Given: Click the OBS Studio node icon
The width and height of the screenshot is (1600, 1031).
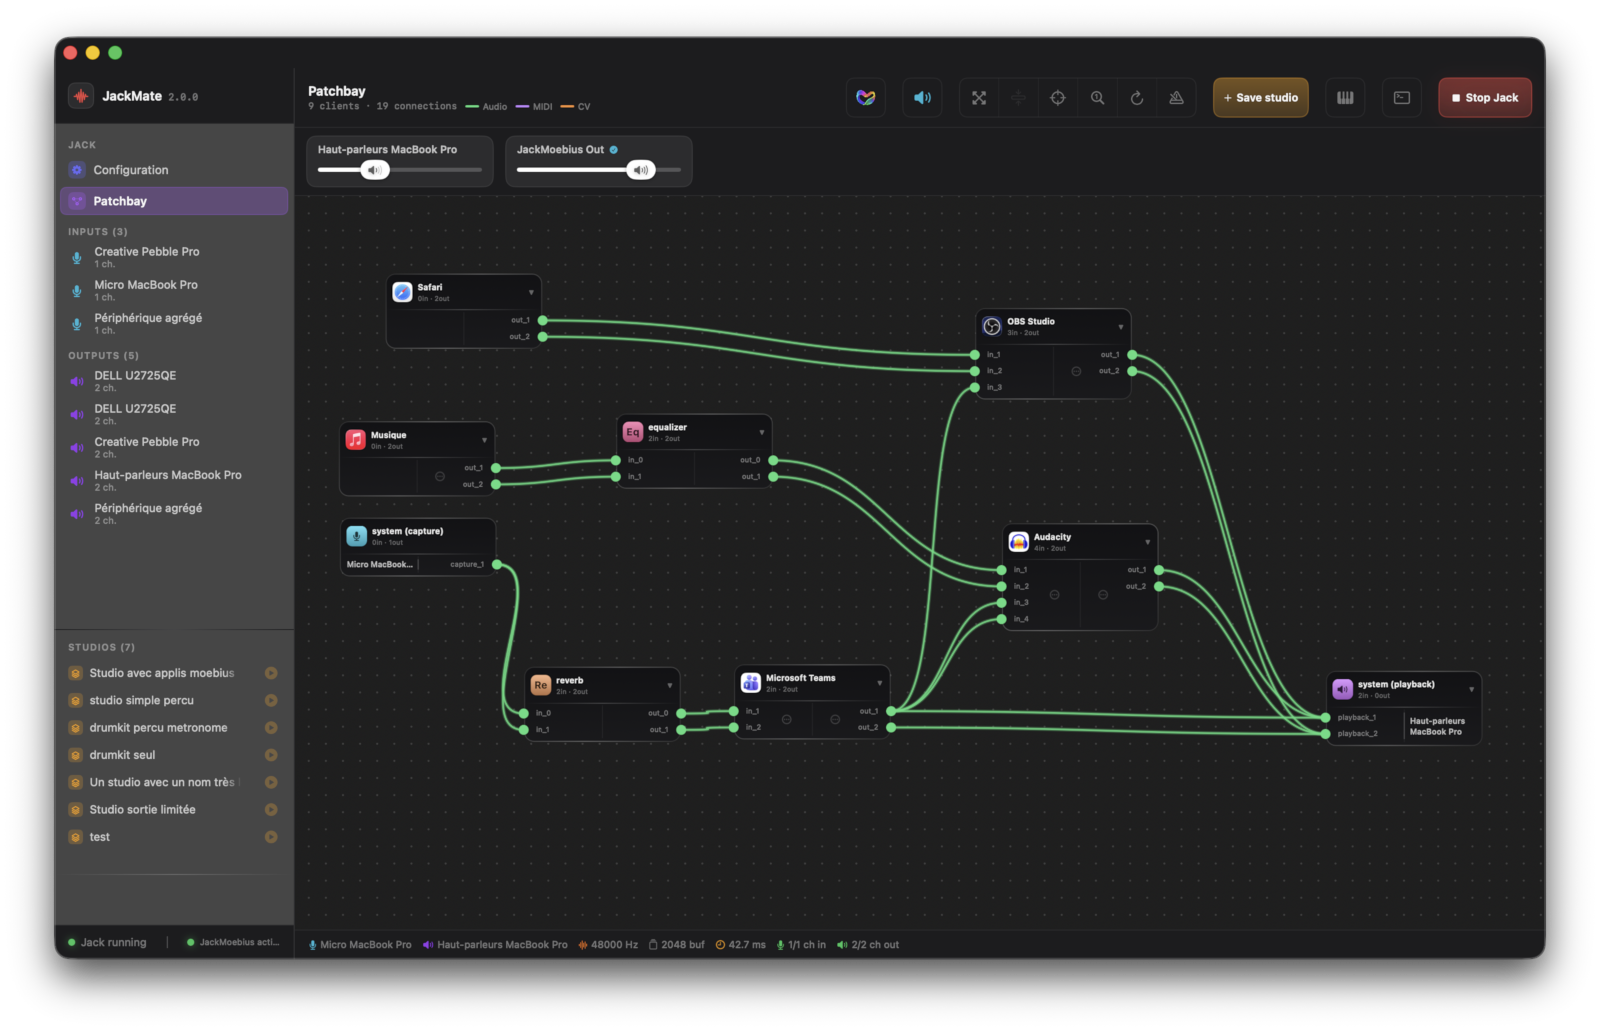Looking at the screenshot, I should click(992, 326).
